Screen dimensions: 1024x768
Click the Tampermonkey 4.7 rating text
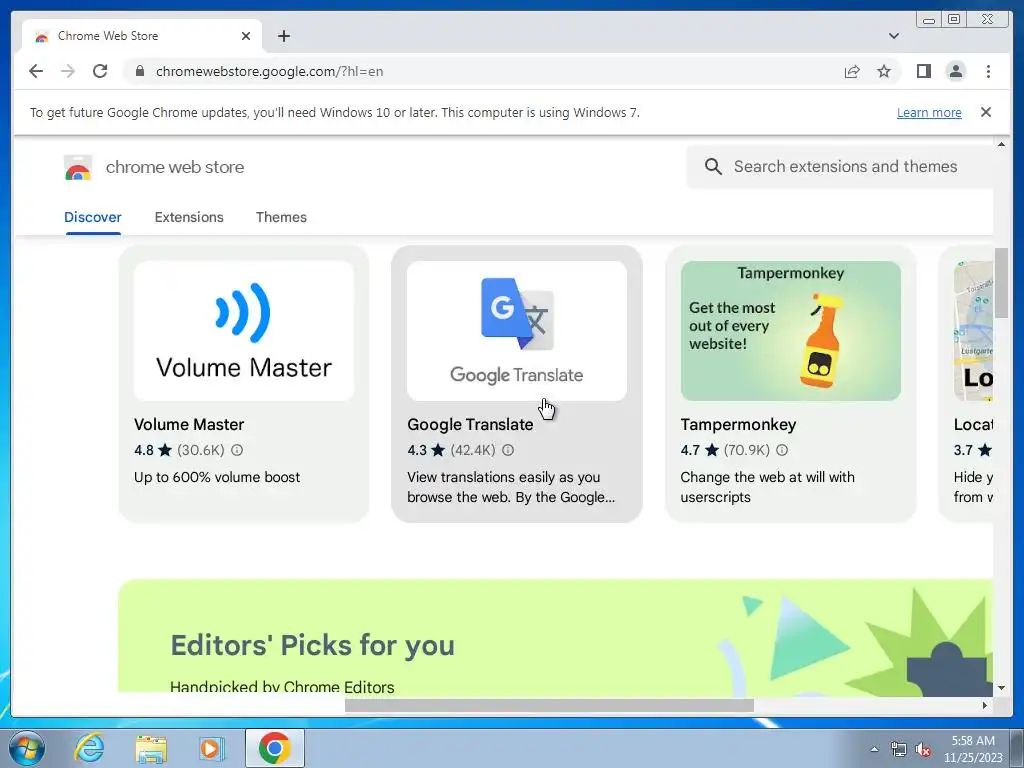[690, 450]
